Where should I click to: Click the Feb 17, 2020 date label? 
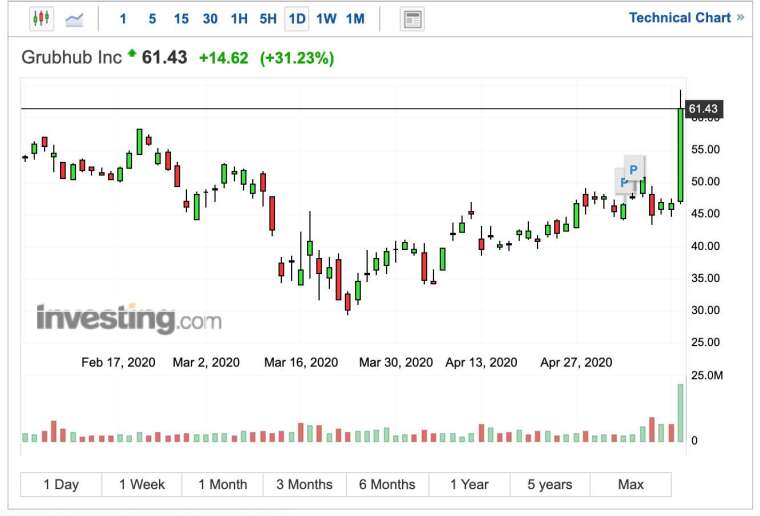click(x=118, y=362)
